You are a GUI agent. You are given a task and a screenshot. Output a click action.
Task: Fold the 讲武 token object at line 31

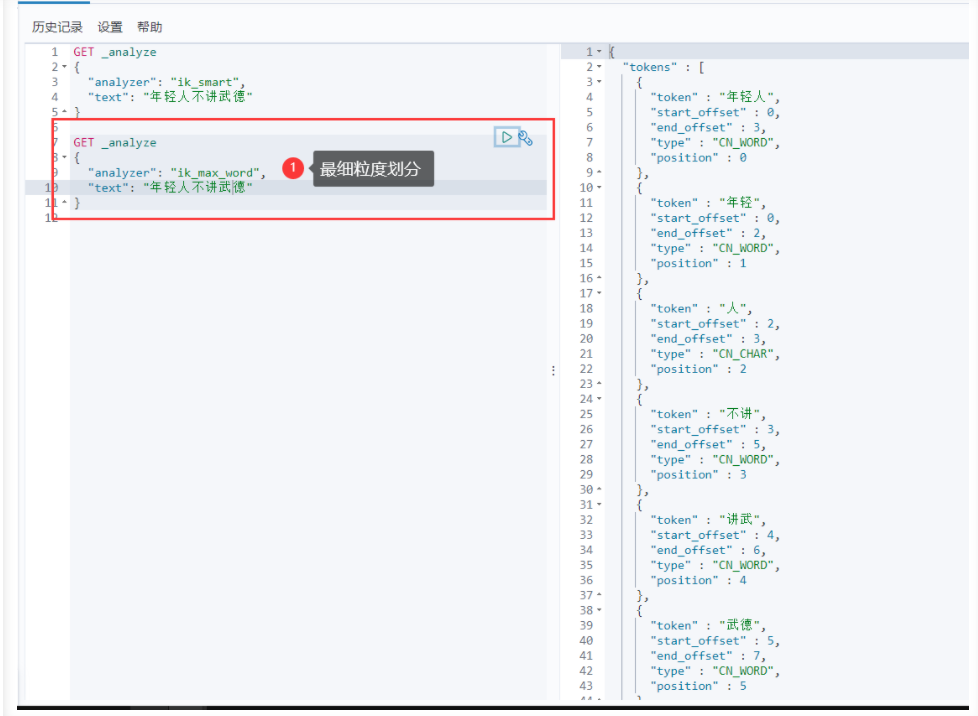pos(599,505)
